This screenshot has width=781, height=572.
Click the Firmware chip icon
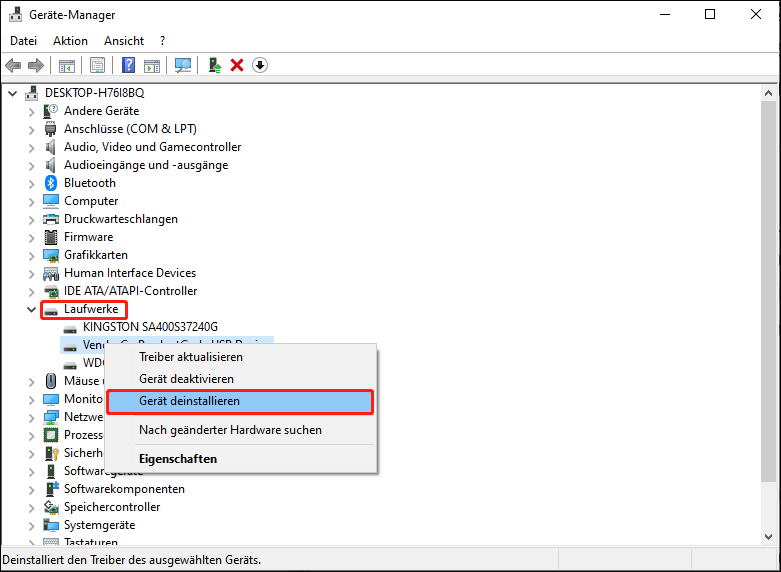[x=51, y=237]
